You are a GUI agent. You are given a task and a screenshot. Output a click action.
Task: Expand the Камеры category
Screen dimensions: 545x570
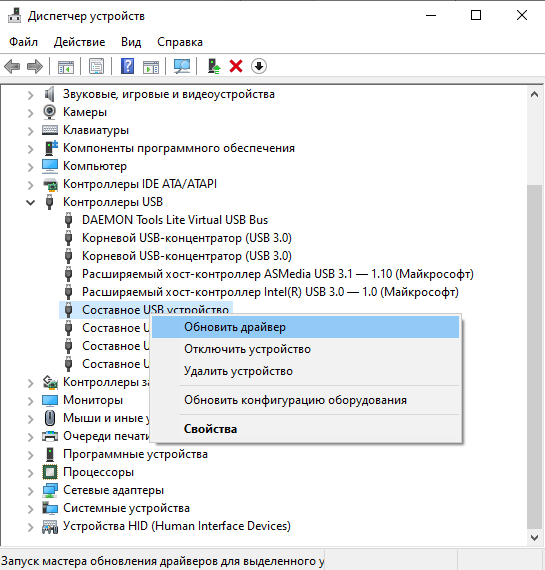point(31,113)
